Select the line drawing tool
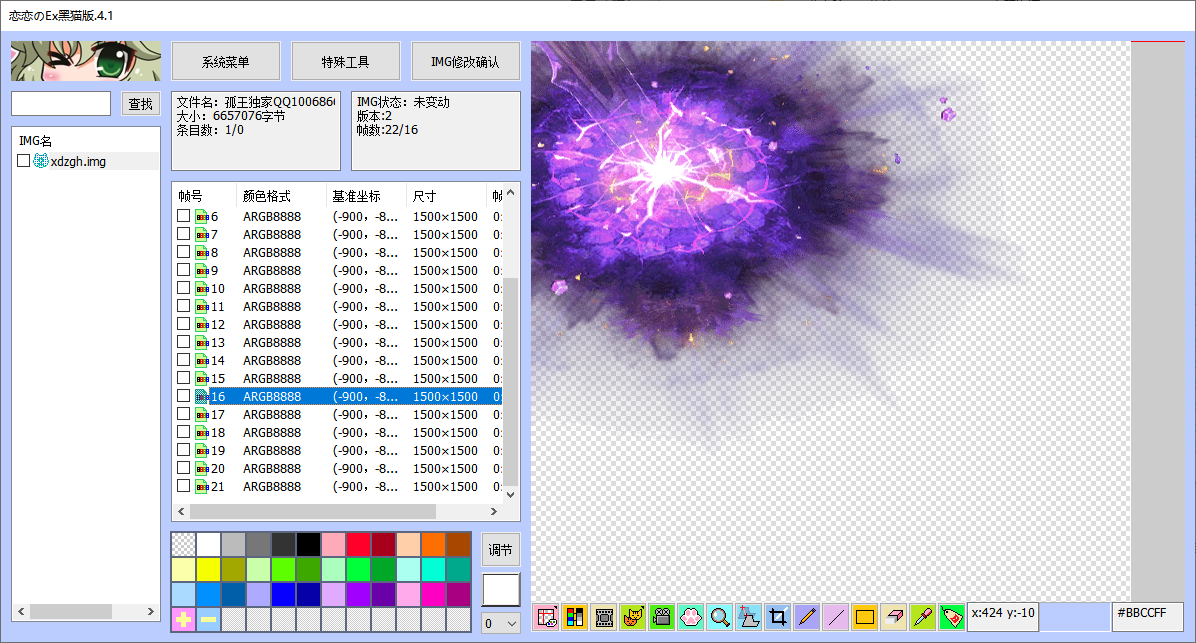Screen dimensions: 1196x643 (x=835, y=616)
